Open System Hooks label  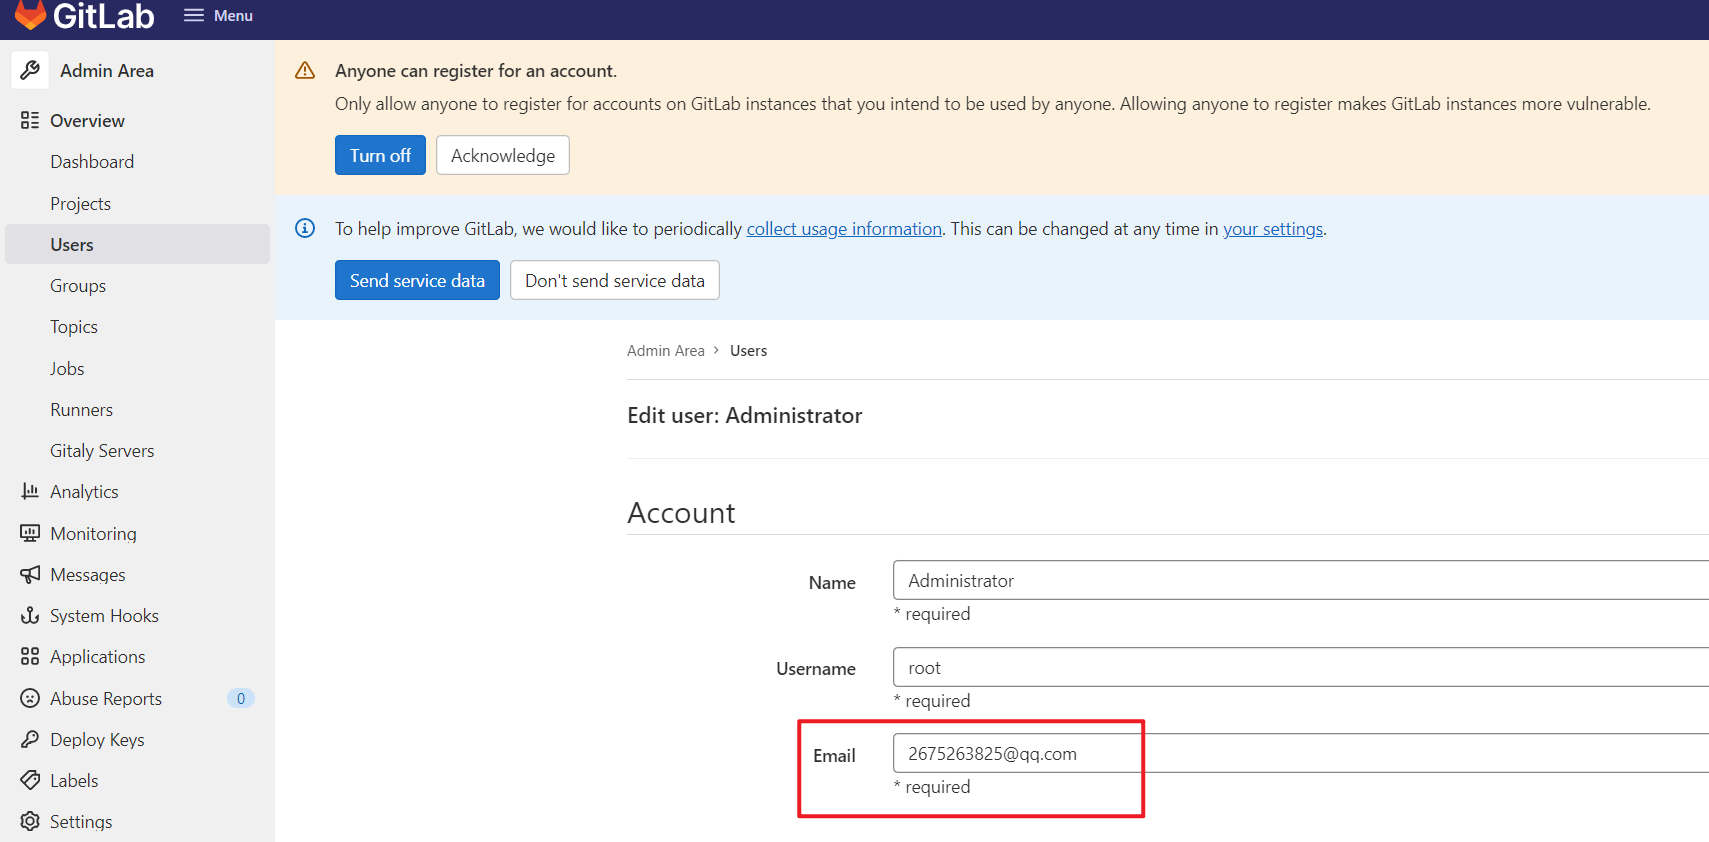pyautogui.click(x=104, y=615)
